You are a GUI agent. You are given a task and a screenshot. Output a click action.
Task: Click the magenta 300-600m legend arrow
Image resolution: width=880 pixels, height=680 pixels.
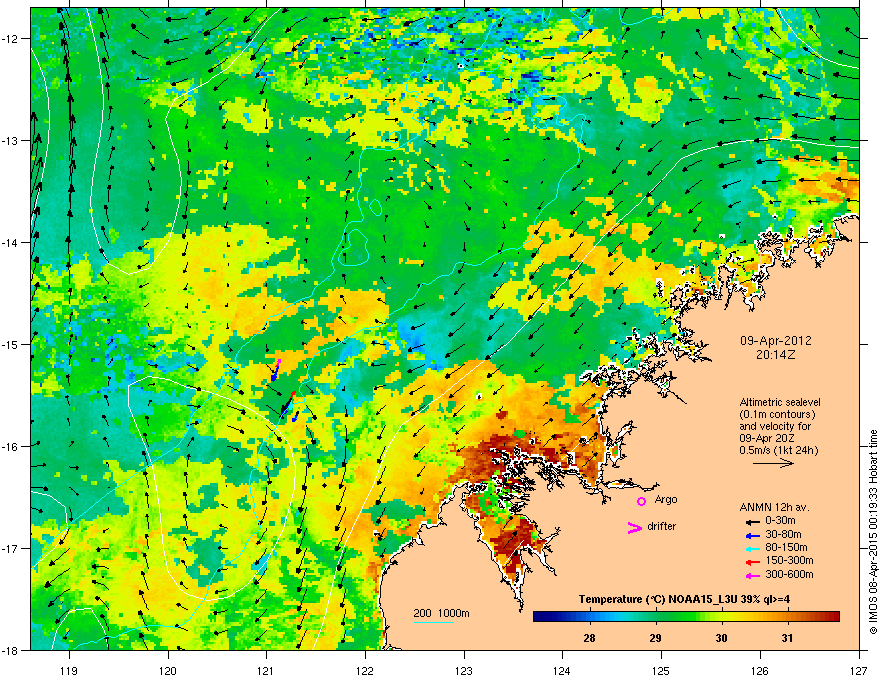pos(752,575)
